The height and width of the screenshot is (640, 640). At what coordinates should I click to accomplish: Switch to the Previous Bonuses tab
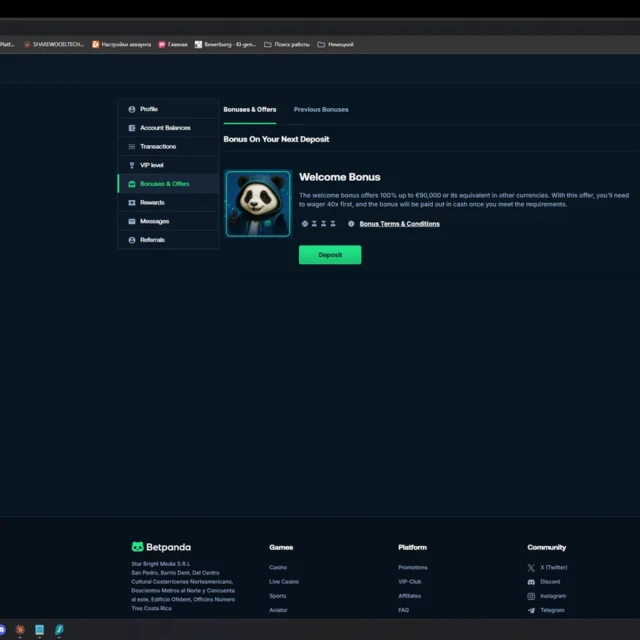[321, 109]
